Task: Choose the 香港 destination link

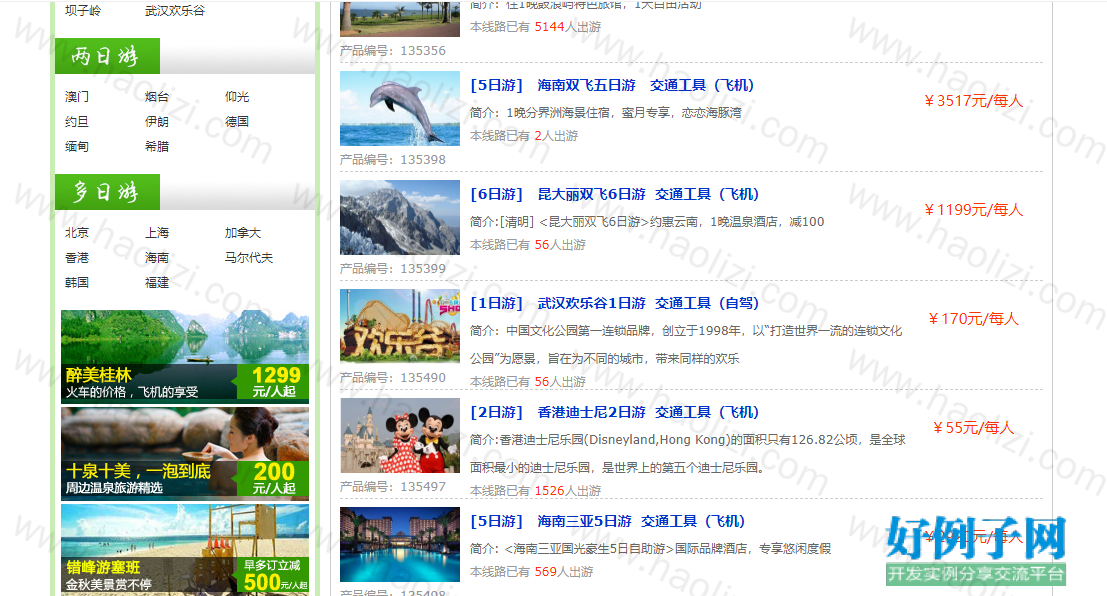Action: click(x=77, y=258)
